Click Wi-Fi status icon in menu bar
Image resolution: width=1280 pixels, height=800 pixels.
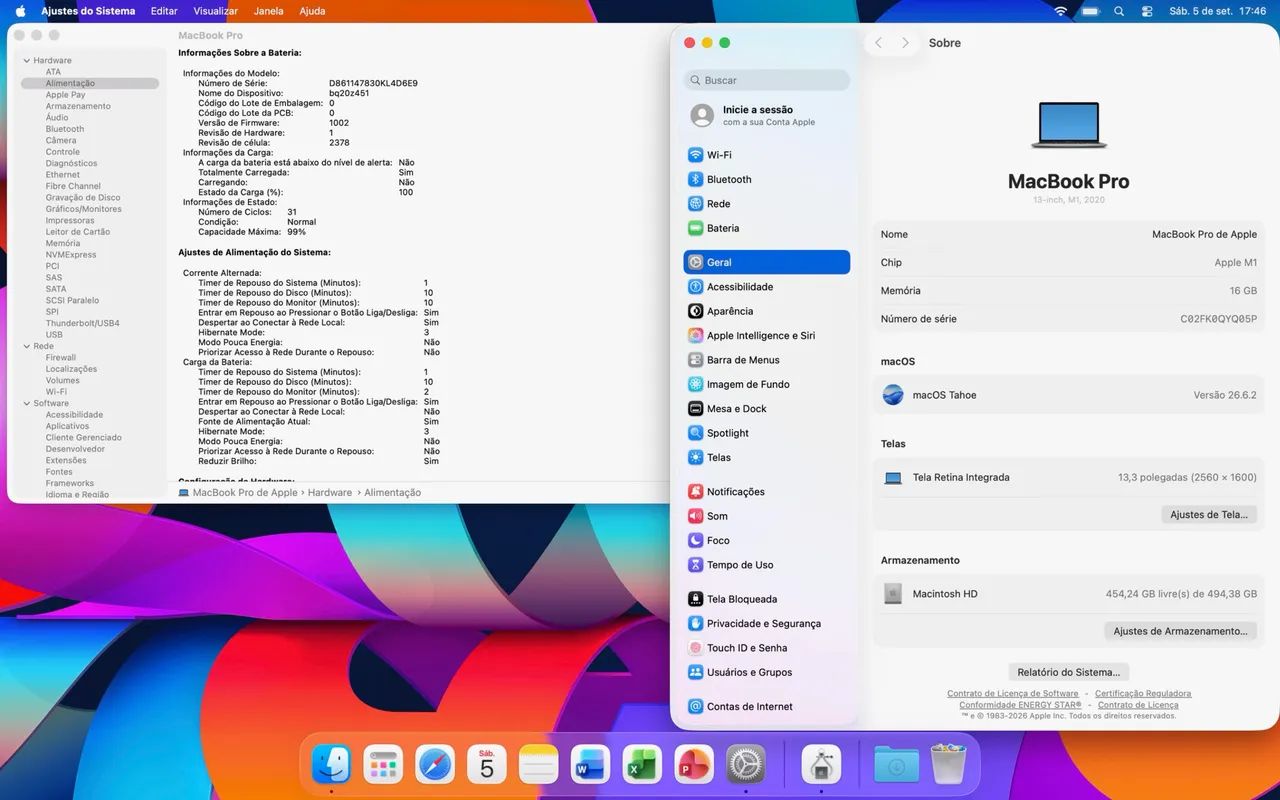(1061, 11)
